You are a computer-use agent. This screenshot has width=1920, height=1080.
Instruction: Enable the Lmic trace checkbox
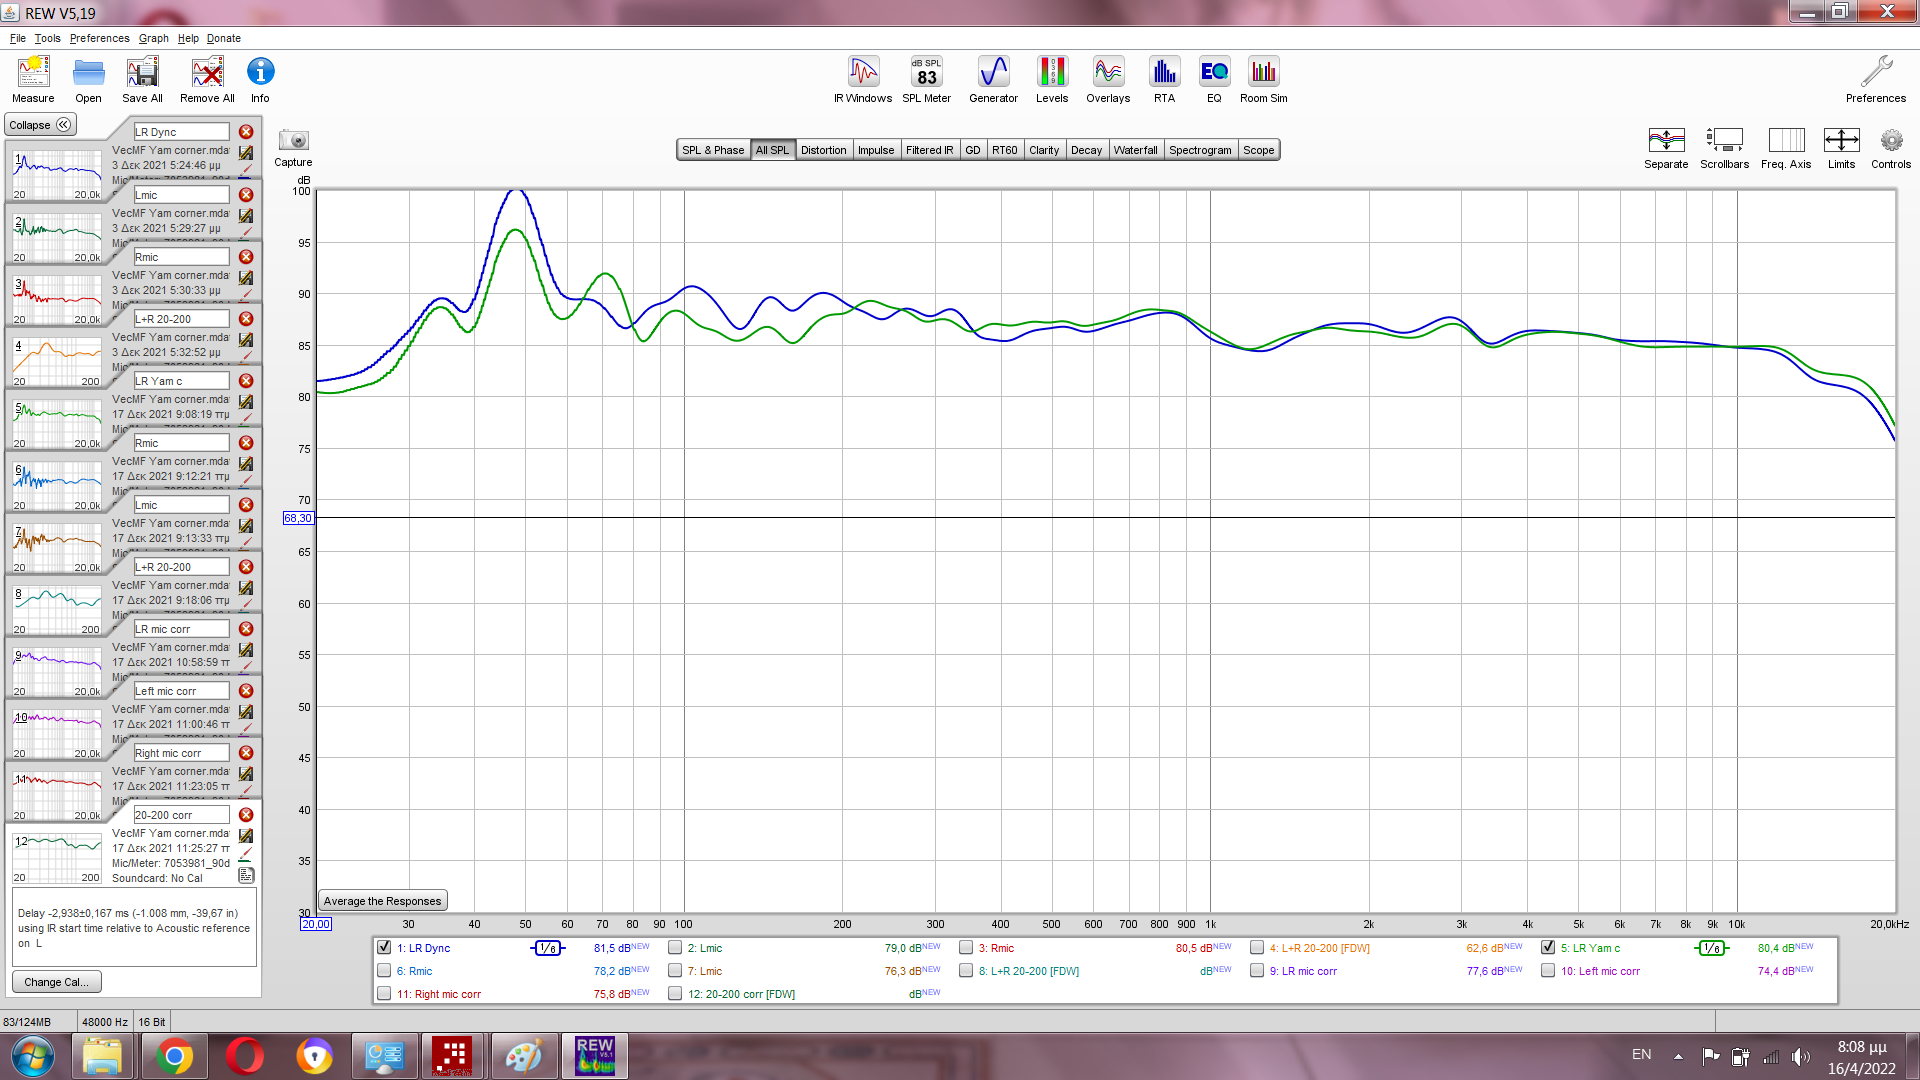pyautogui.click(x=675, y=947)
